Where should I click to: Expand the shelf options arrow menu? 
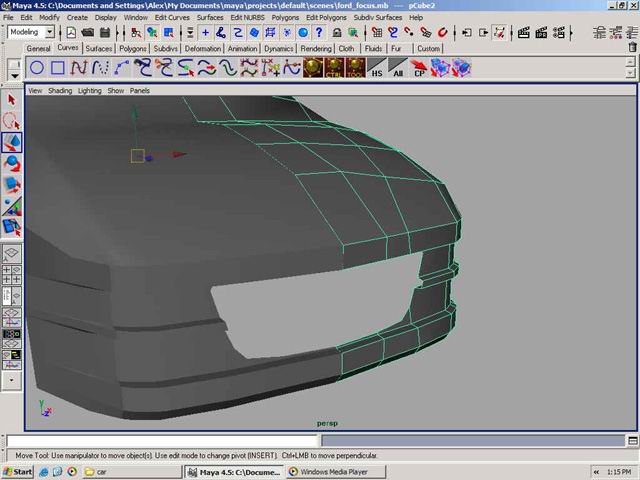[x=13, y=73]
